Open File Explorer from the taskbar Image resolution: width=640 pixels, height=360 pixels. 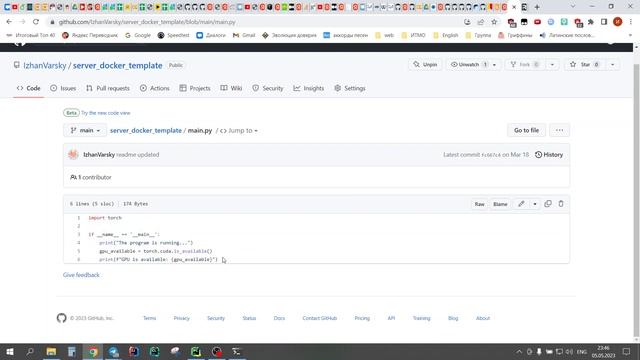[x=51, y=351]
